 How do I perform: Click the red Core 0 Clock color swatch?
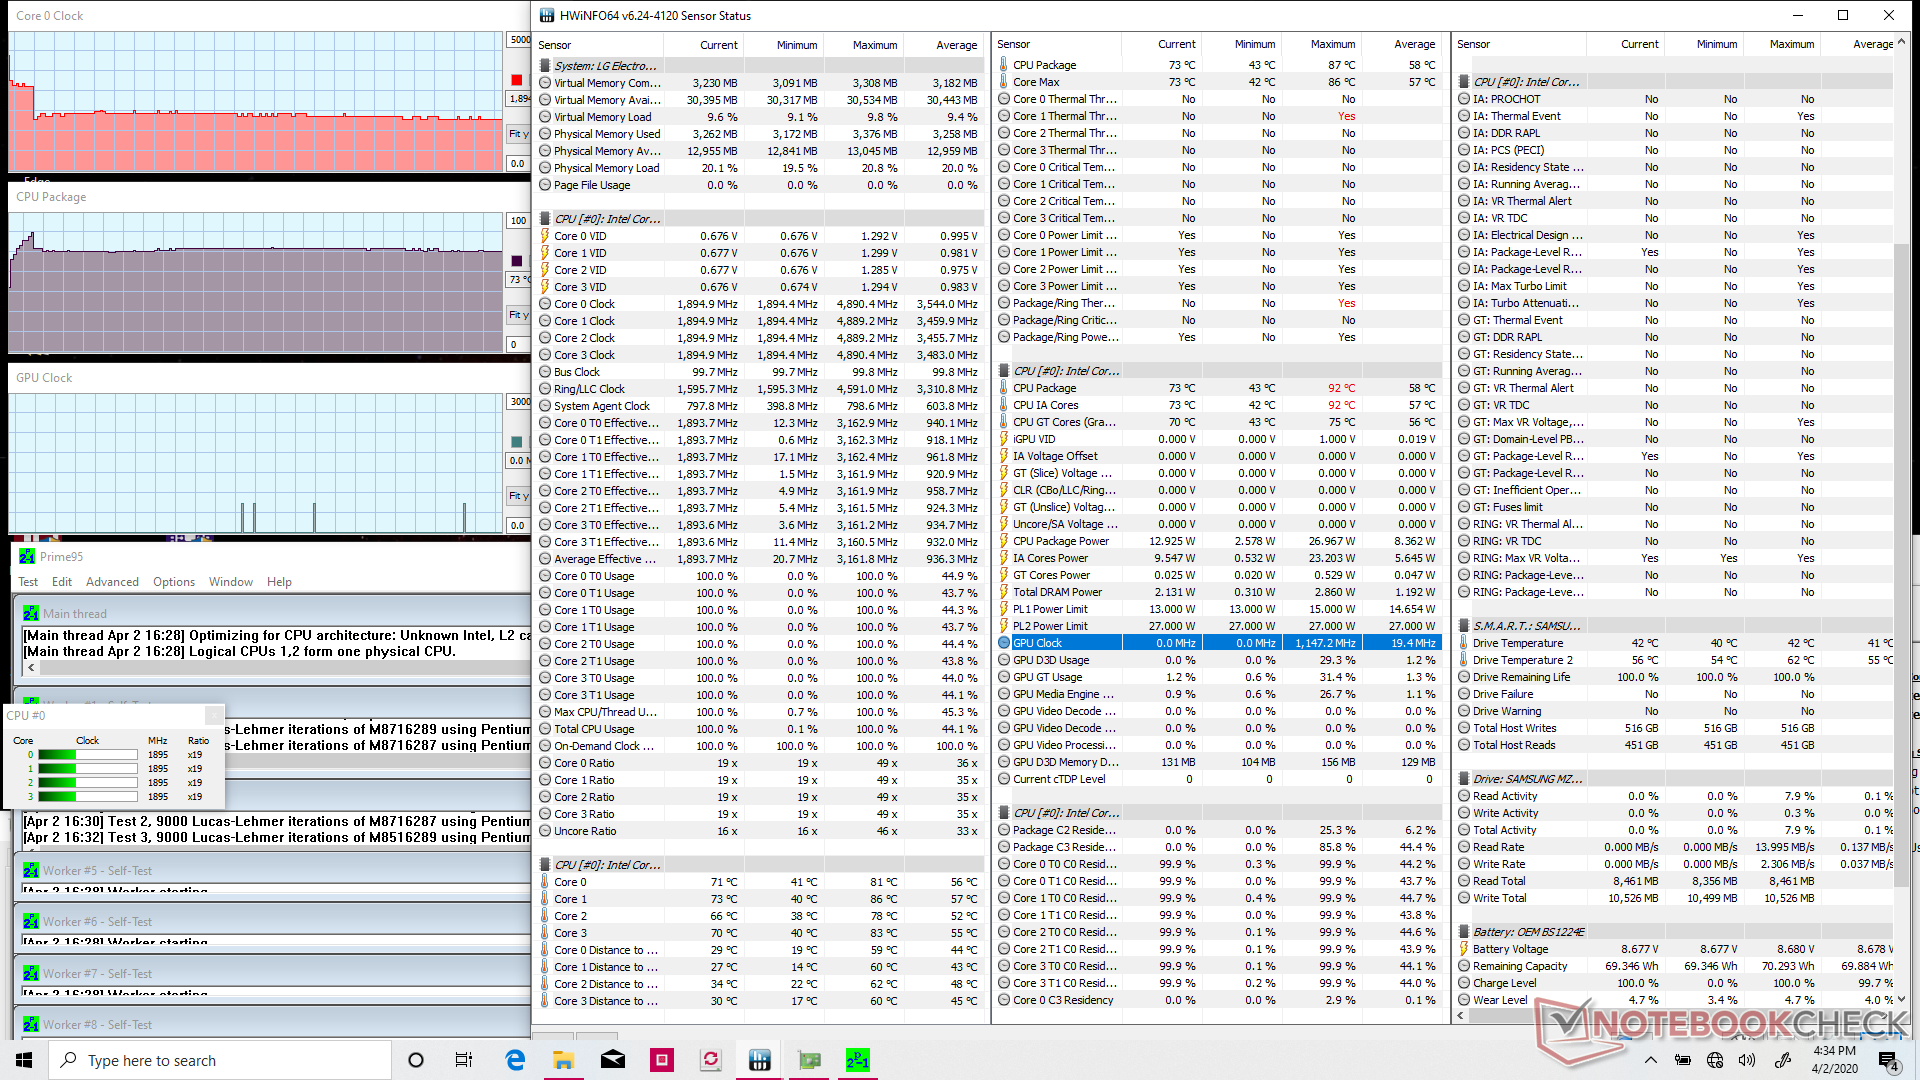(517, 80)
